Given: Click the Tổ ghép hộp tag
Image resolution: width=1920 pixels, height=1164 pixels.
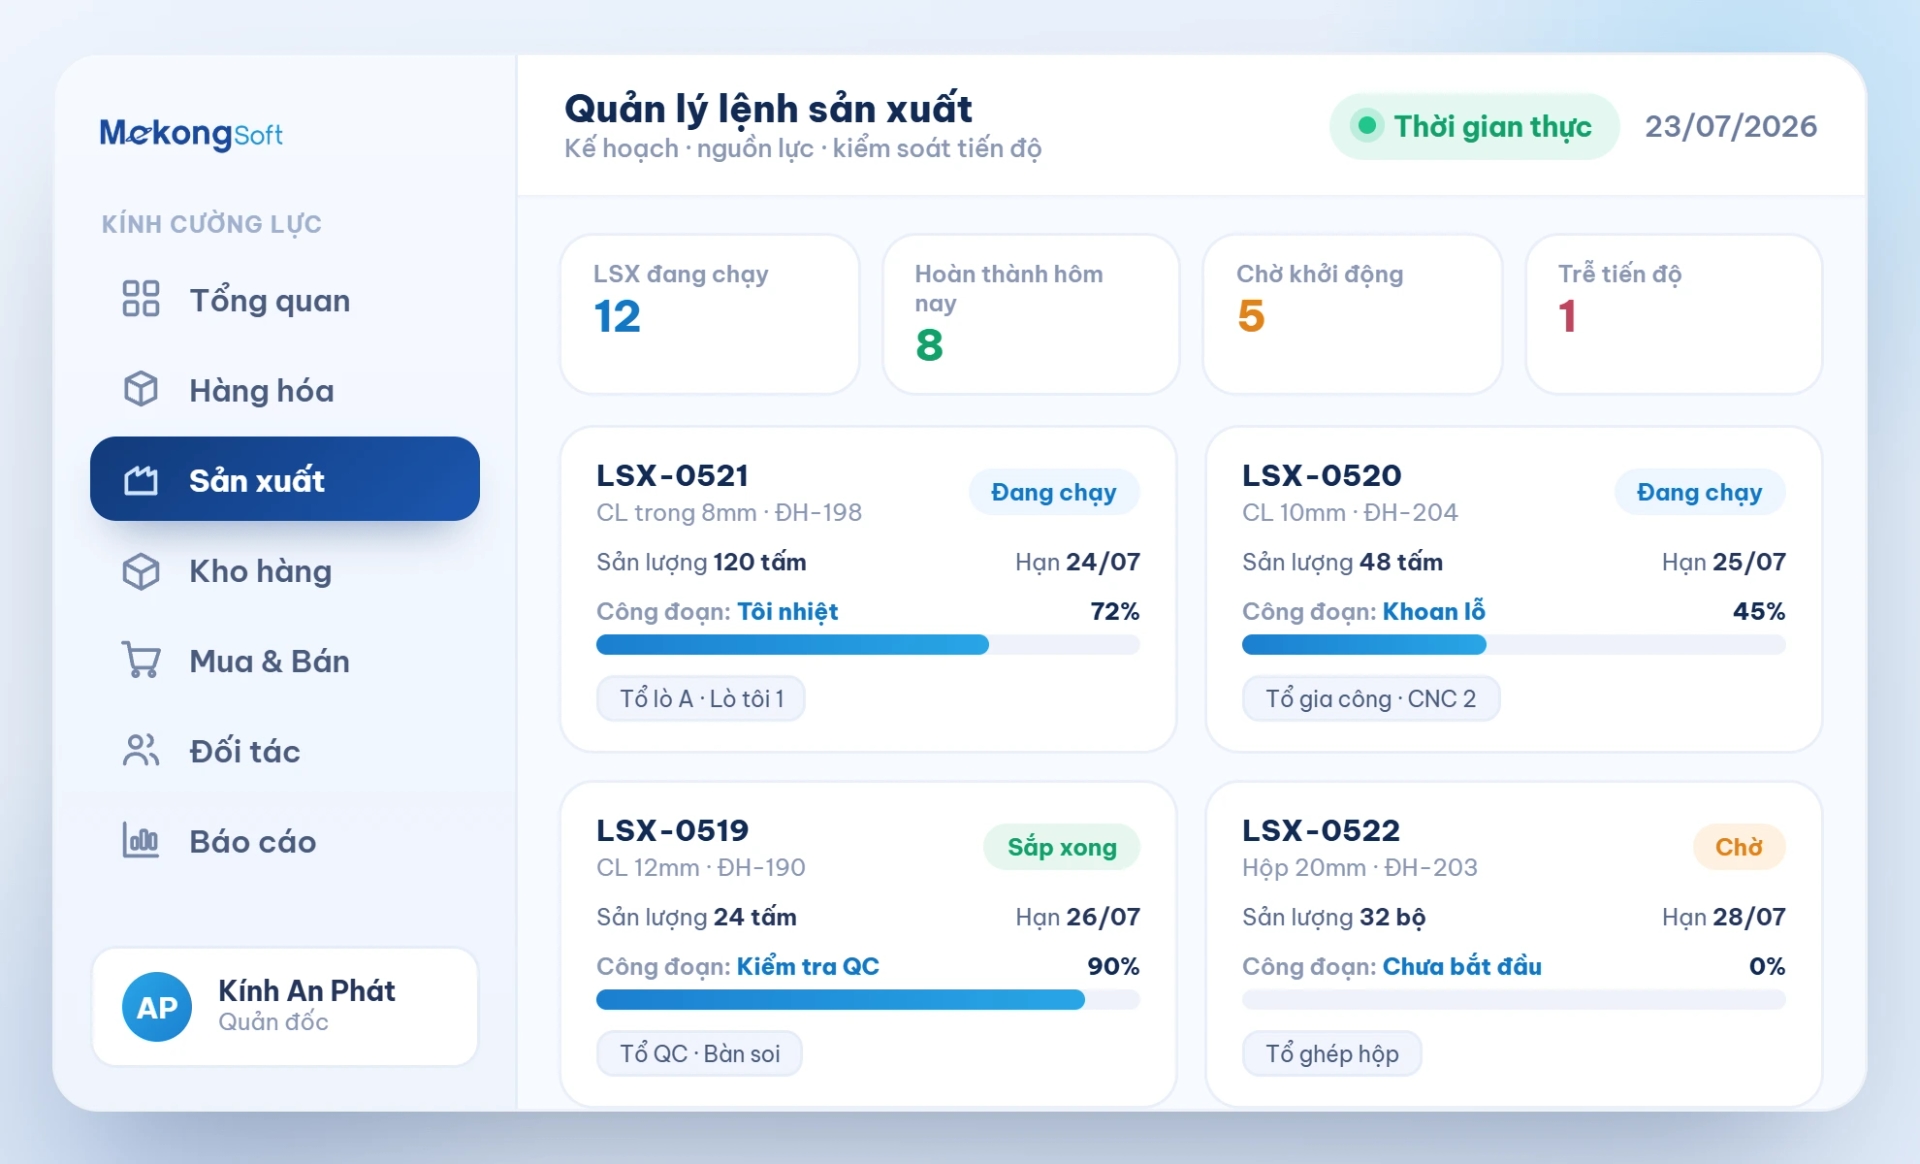Looking at the screenshot, I should tap(1332, 1054).
